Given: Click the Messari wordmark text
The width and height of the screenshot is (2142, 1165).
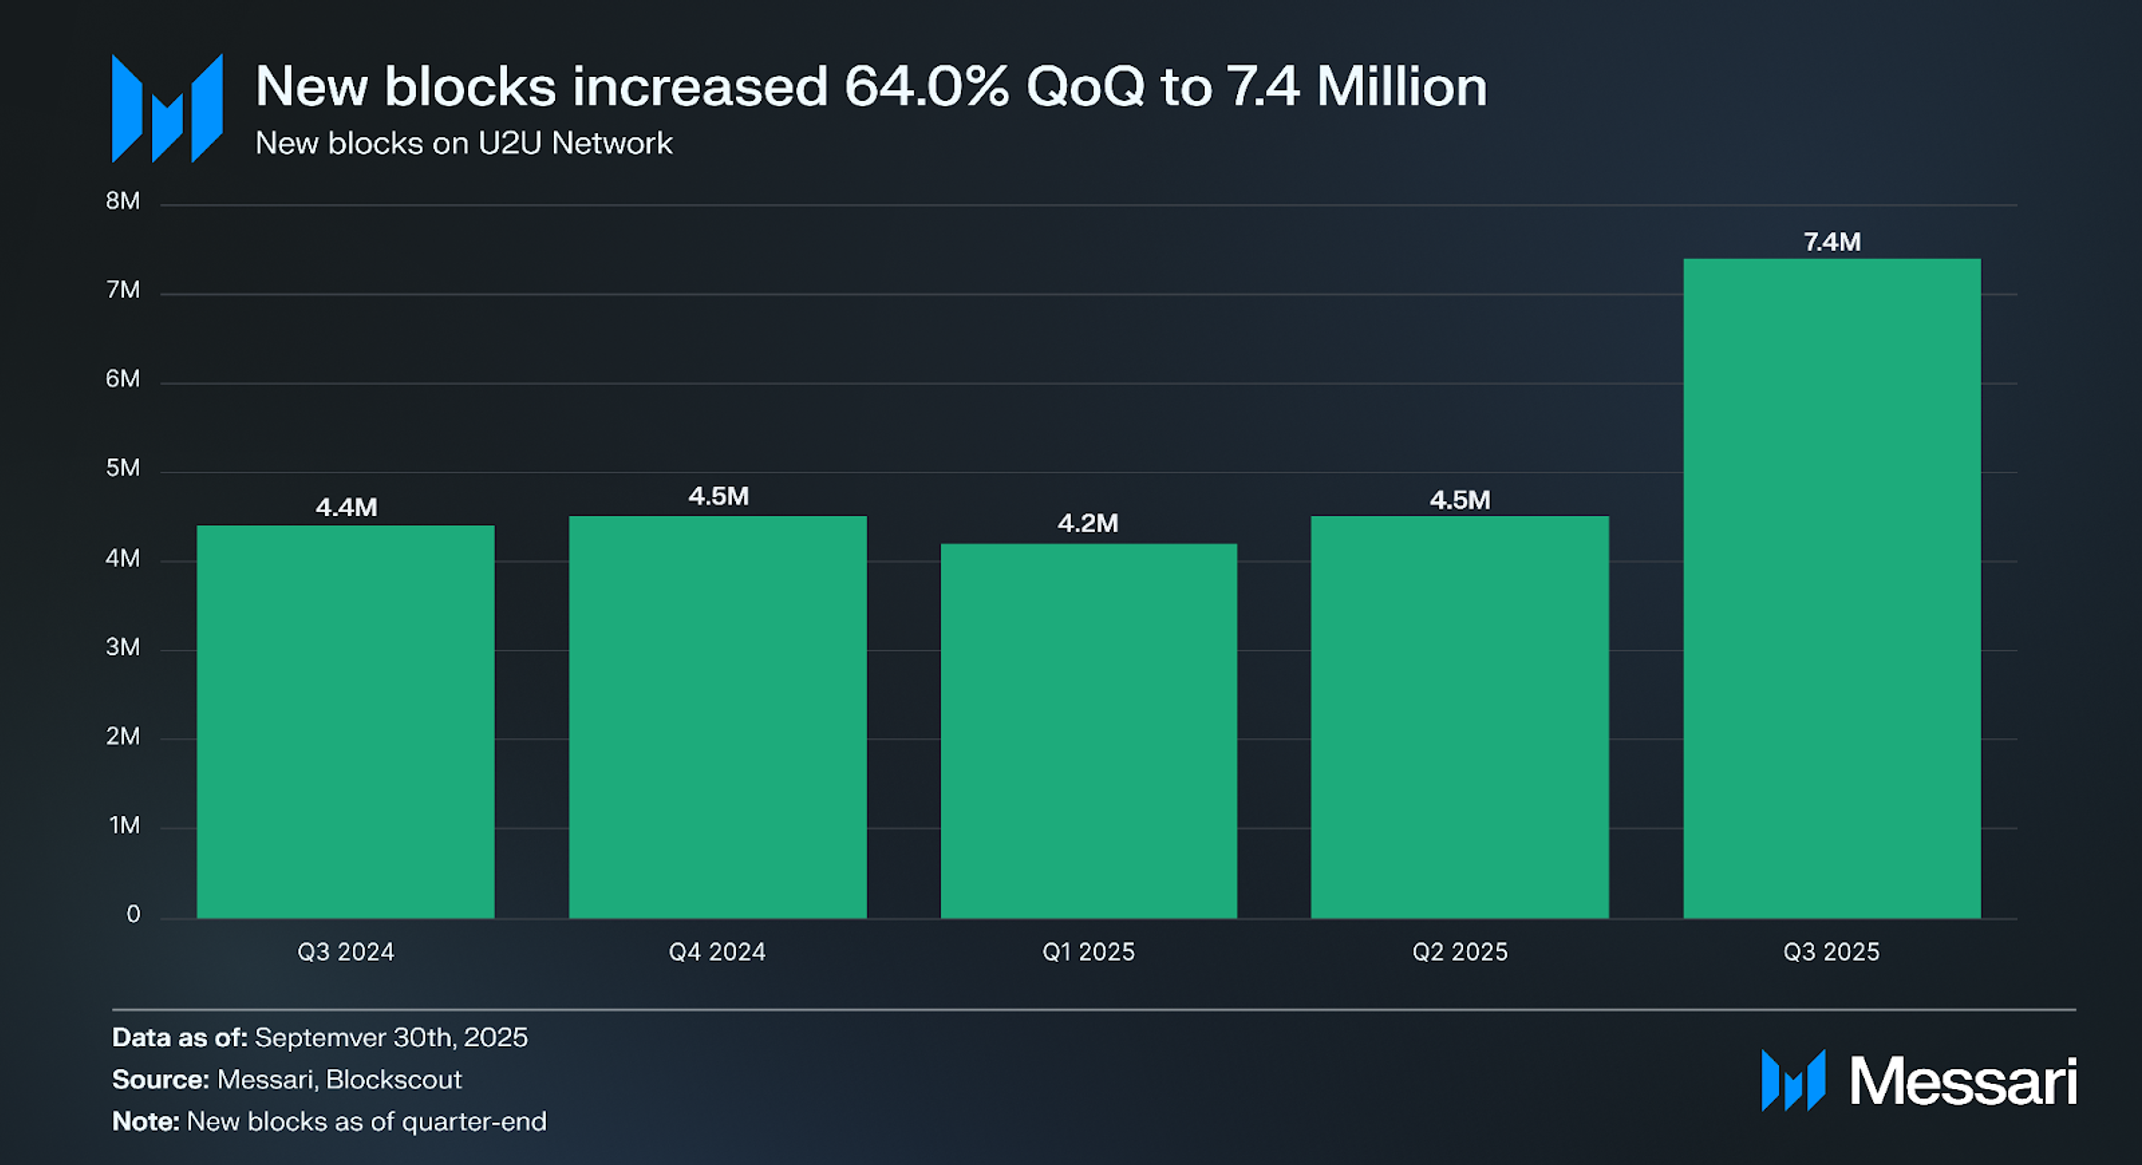Looking at the screenshot, I should (x=1962, y=1081).
